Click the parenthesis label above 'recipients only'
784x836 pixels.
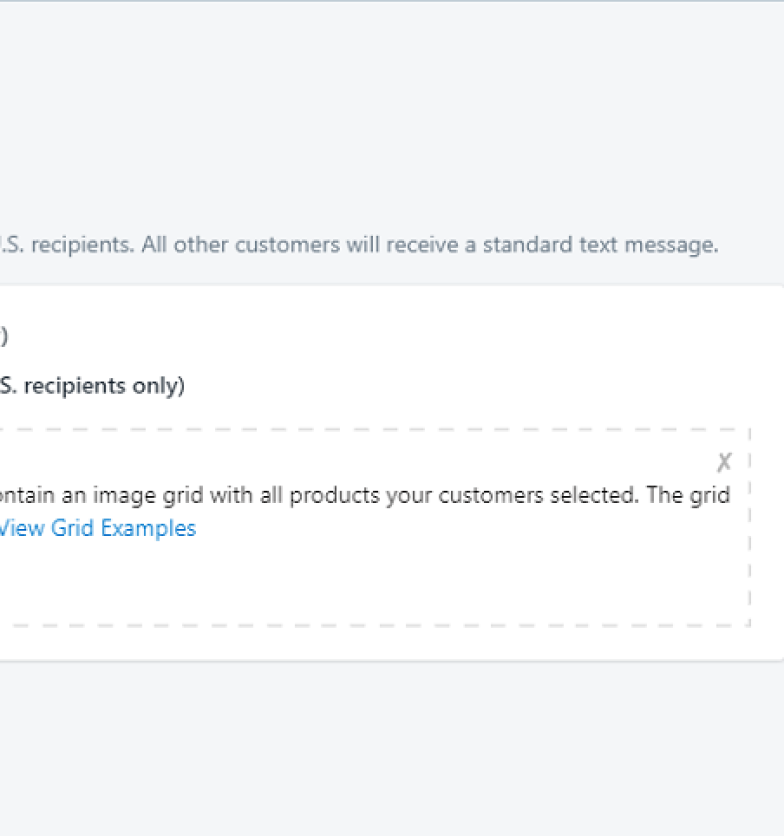tap(4, 337)
